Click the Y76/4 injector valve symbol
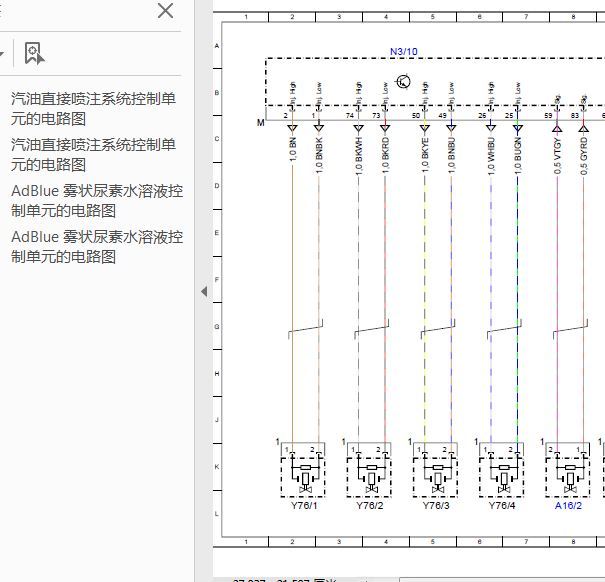This screenshot has width=605, height=582. (x=501, y=477)
